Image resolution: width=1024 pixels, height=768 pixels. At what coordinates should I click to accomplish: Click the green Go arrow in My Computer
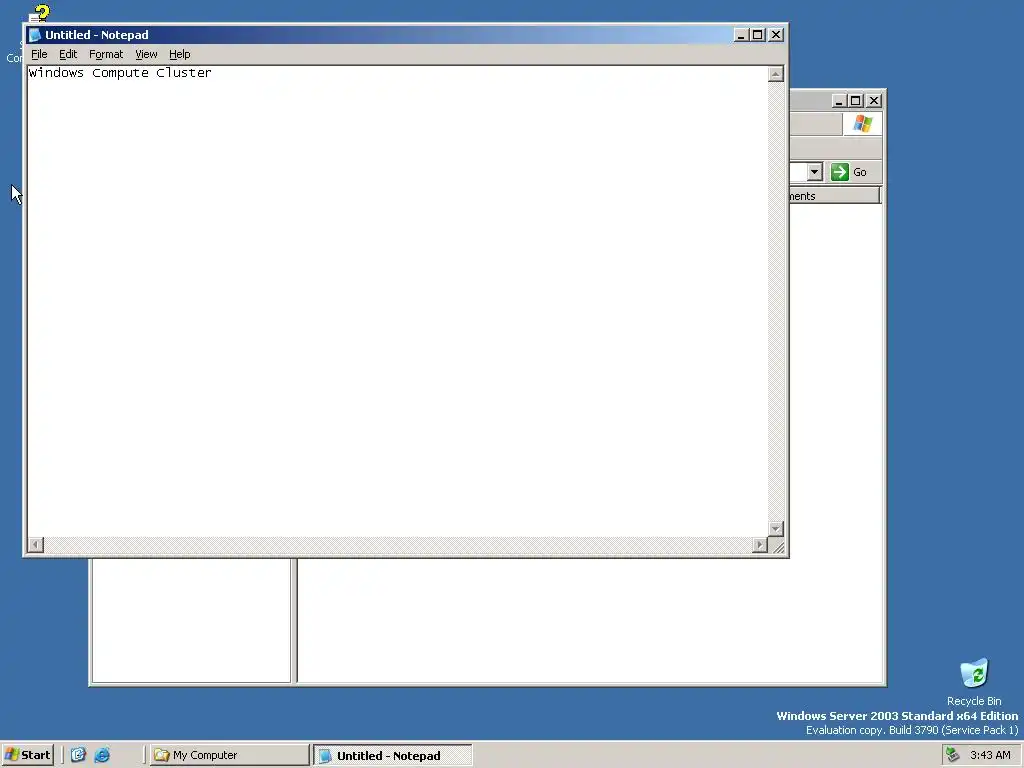840,172
